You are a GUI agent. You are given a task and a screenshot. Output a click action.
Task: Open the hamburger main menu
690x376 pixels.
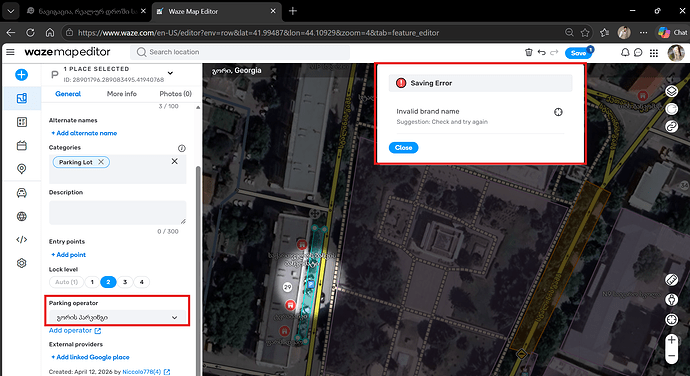10,52
